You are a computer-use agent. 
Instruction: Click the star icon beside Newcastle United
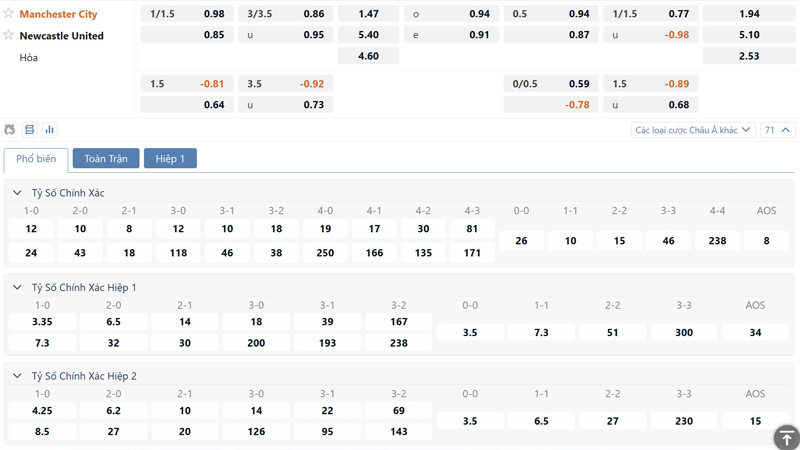(9, 35)
